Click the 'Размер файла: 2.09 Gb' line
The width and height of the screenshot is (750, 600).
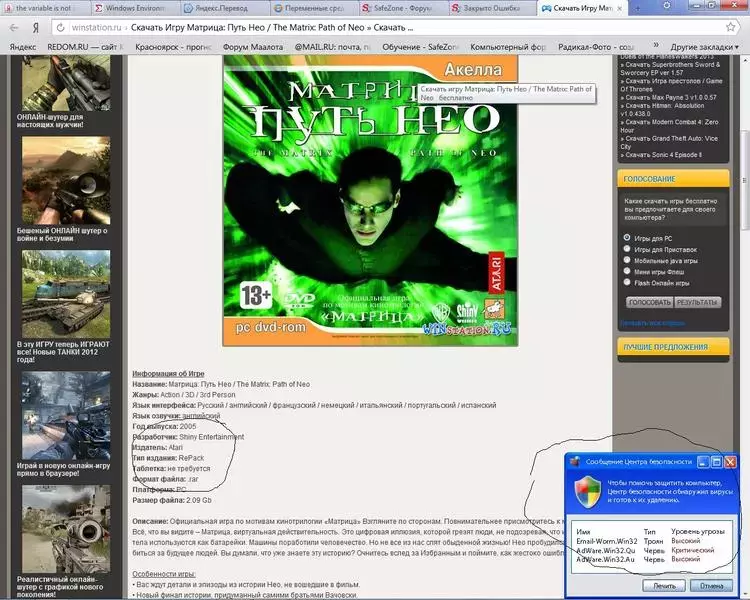pos(172,500)
